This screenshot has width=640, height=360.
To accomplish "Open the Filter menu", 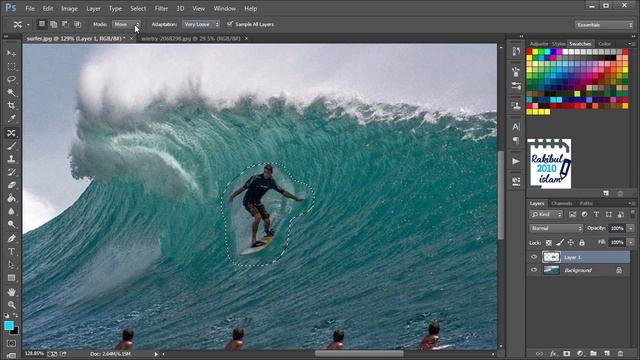I will tap(161, 8).
